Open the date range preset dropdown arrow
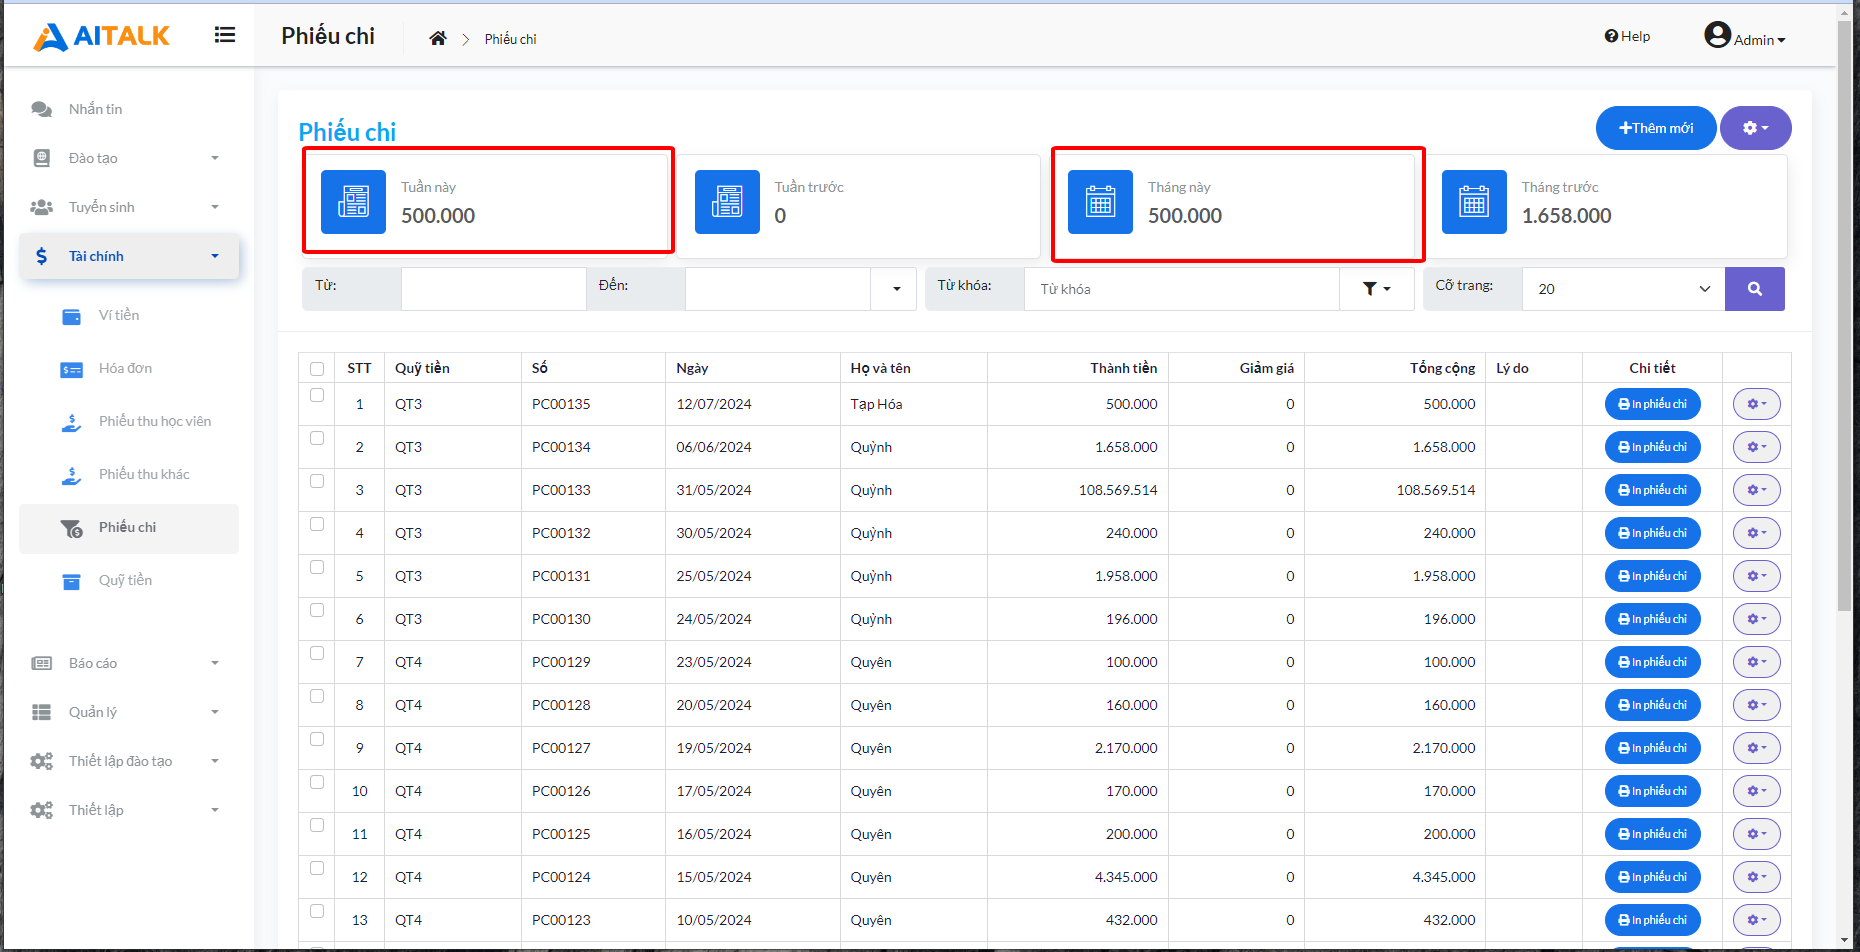 click(896, 289)
